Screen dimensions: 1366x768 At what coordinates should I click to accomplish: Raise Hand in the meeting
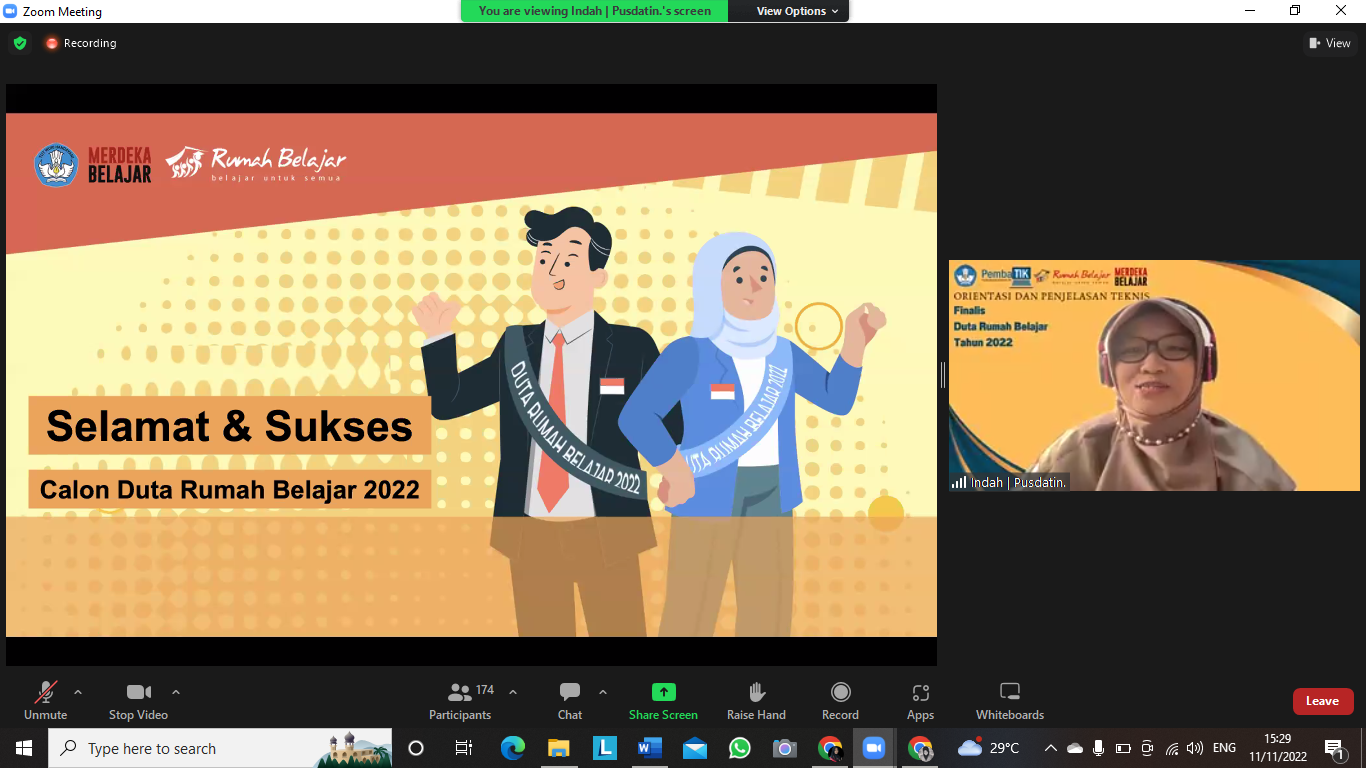[756, 701]
